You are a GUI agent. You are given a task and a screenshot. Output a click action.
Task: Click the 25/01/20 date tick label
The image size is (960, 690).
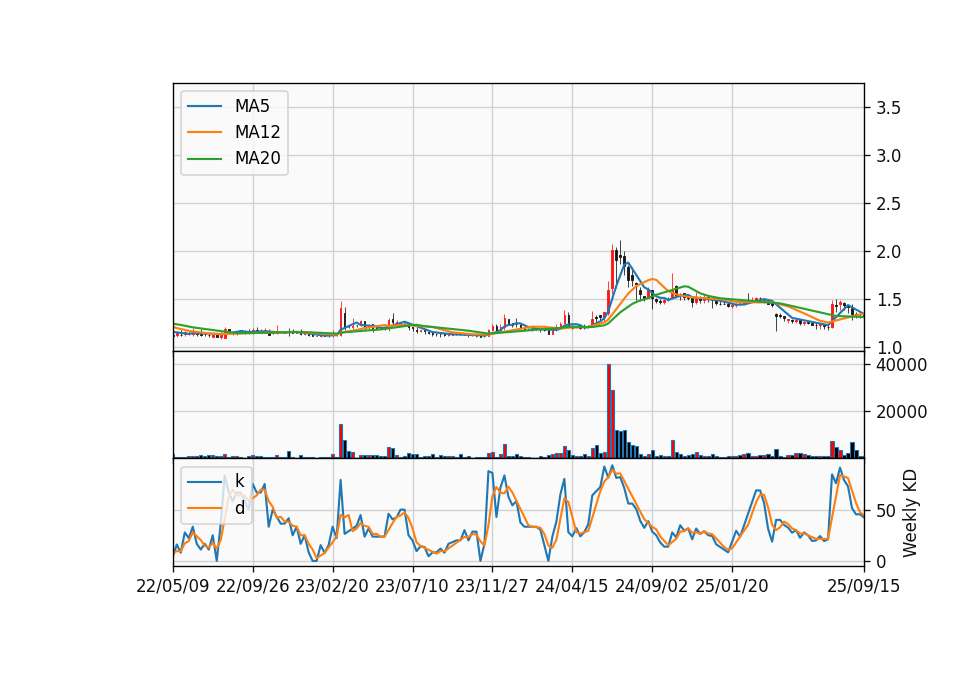(x=732, y=586)
